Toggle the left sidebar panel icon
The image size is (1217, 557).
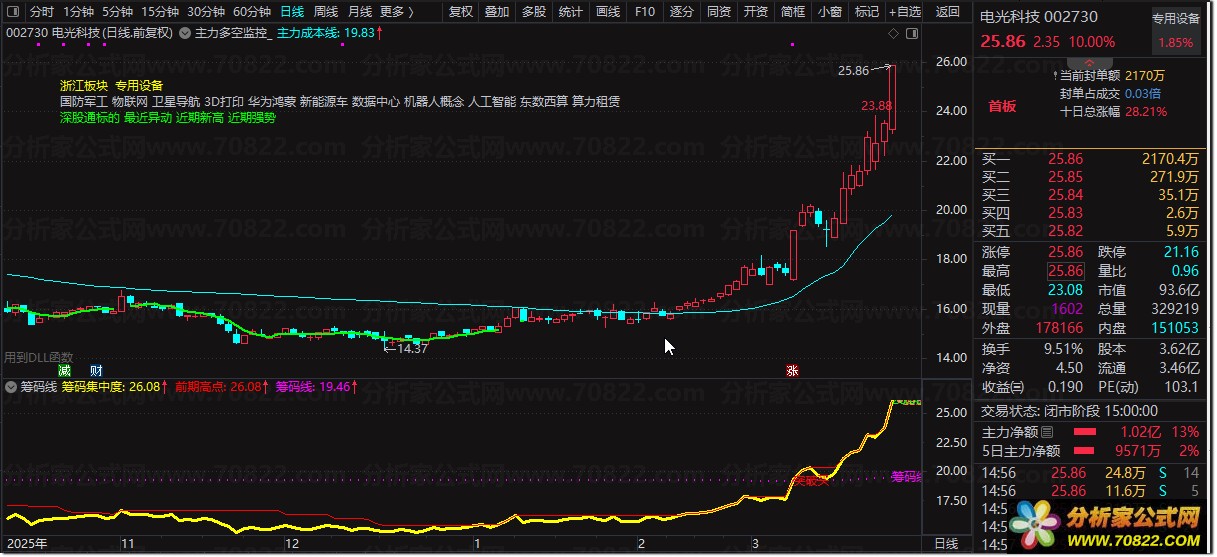pos(13,12)
